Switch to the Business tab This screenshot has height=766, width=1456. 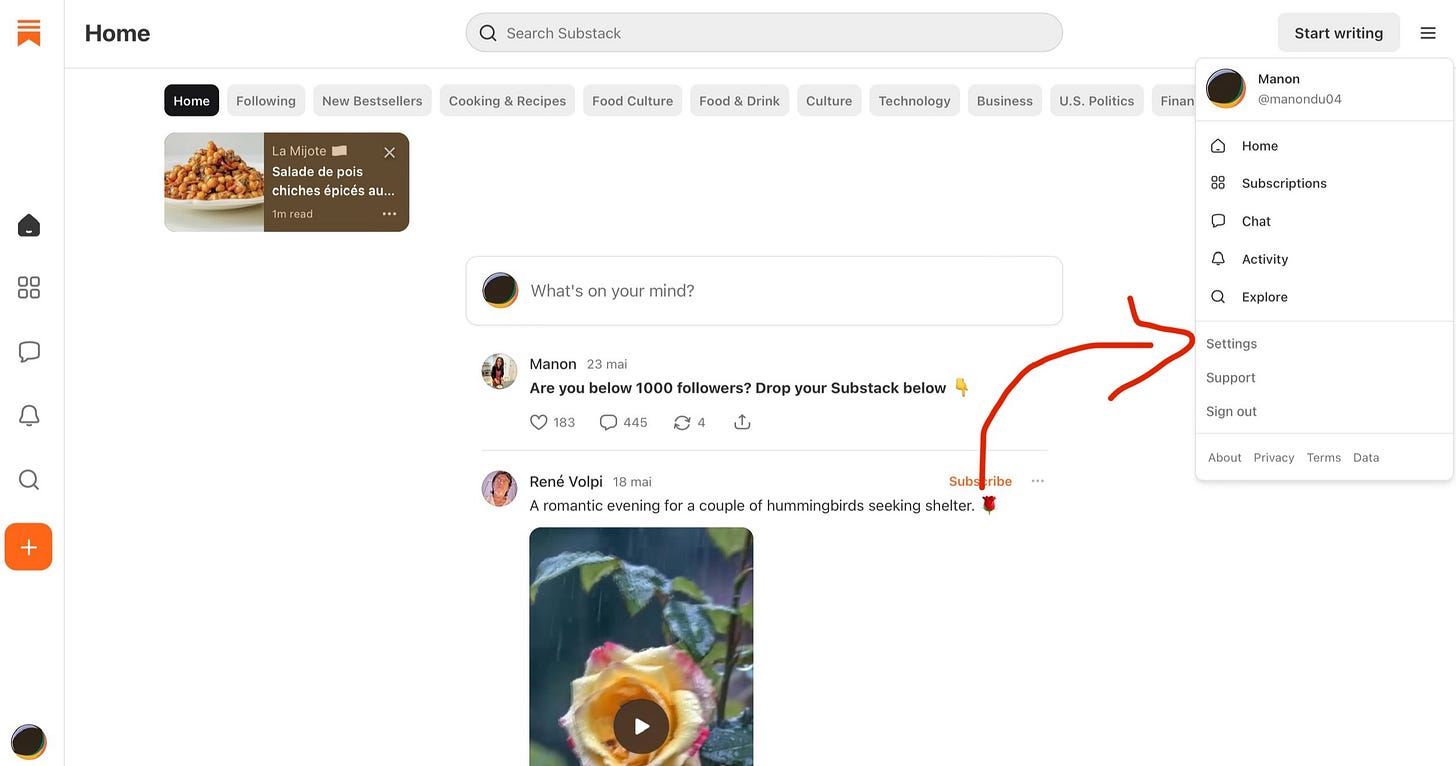1005,101
